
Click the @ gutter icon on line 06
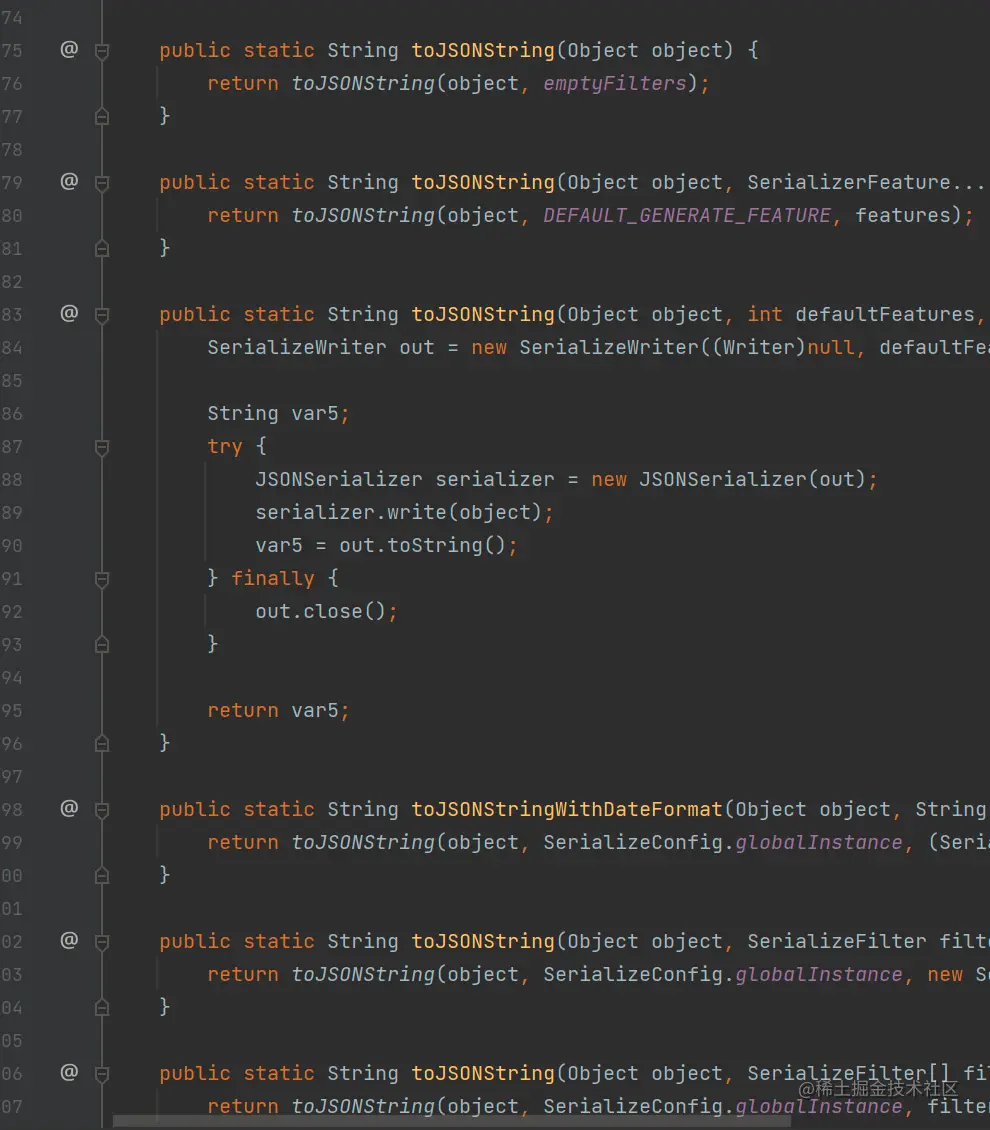(69, 1072)
